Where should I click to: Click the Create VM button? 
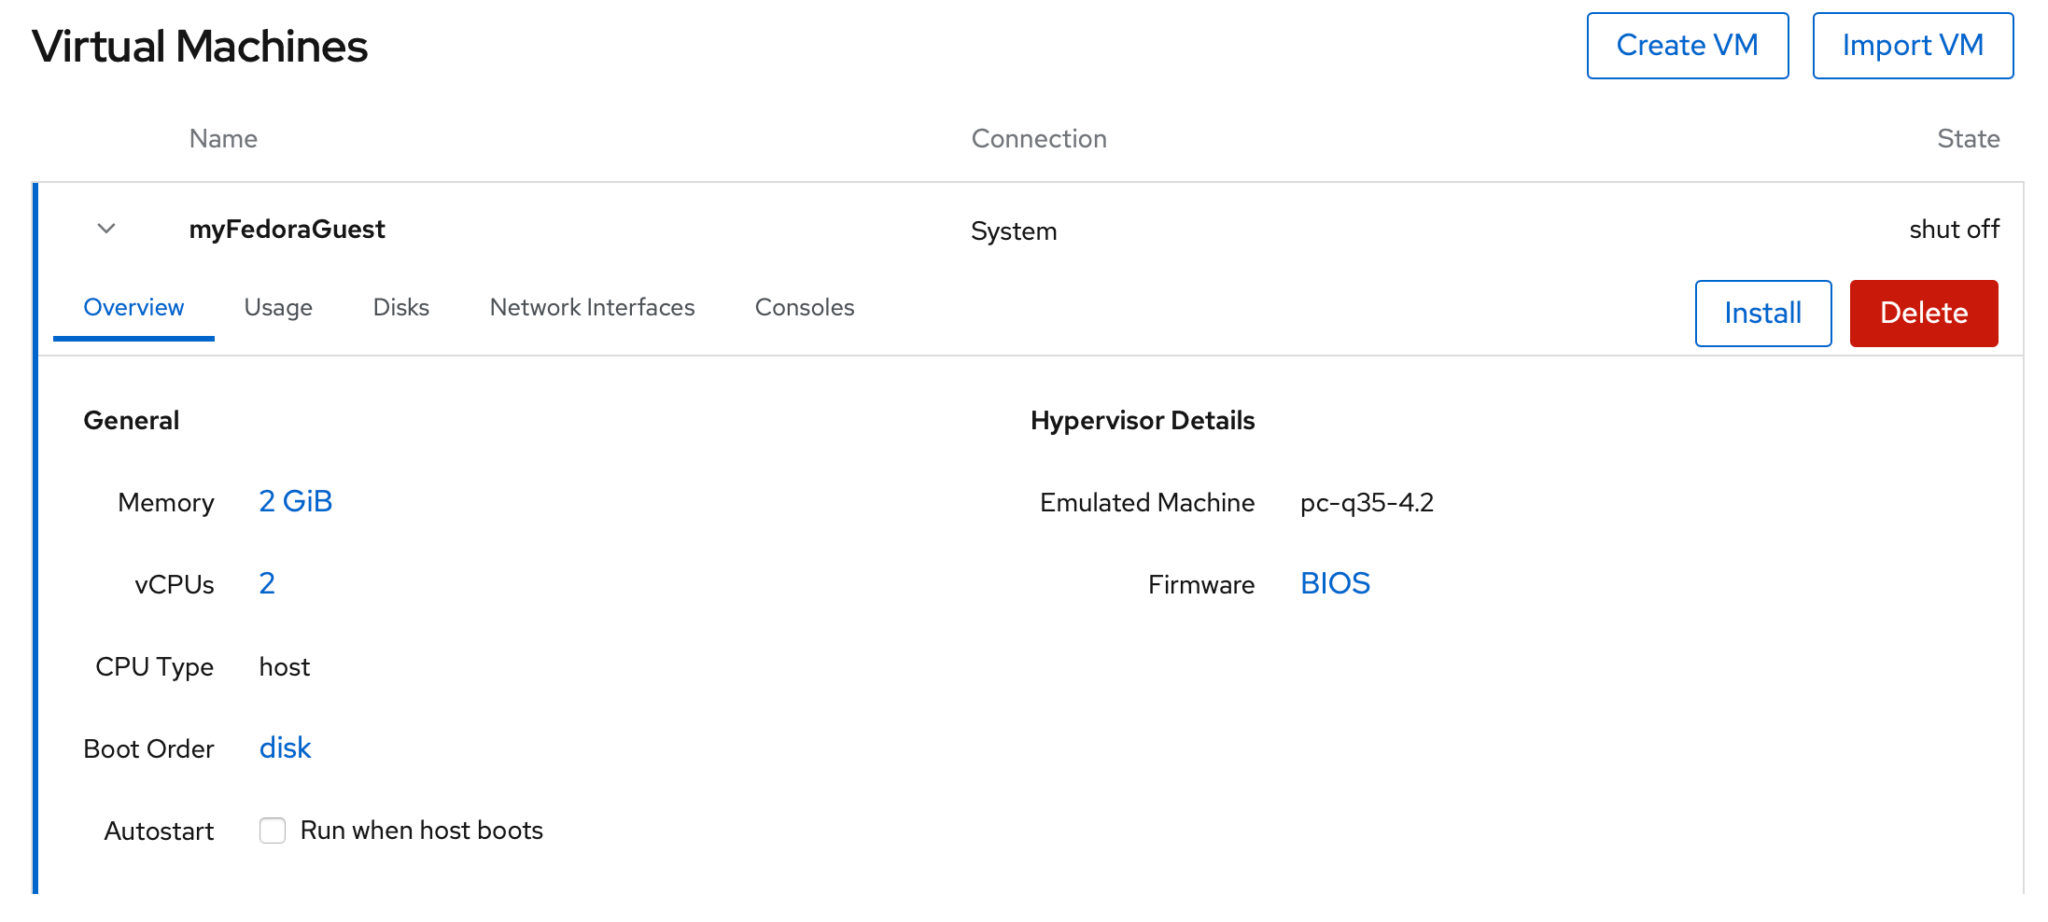(x=1686, y=46)
